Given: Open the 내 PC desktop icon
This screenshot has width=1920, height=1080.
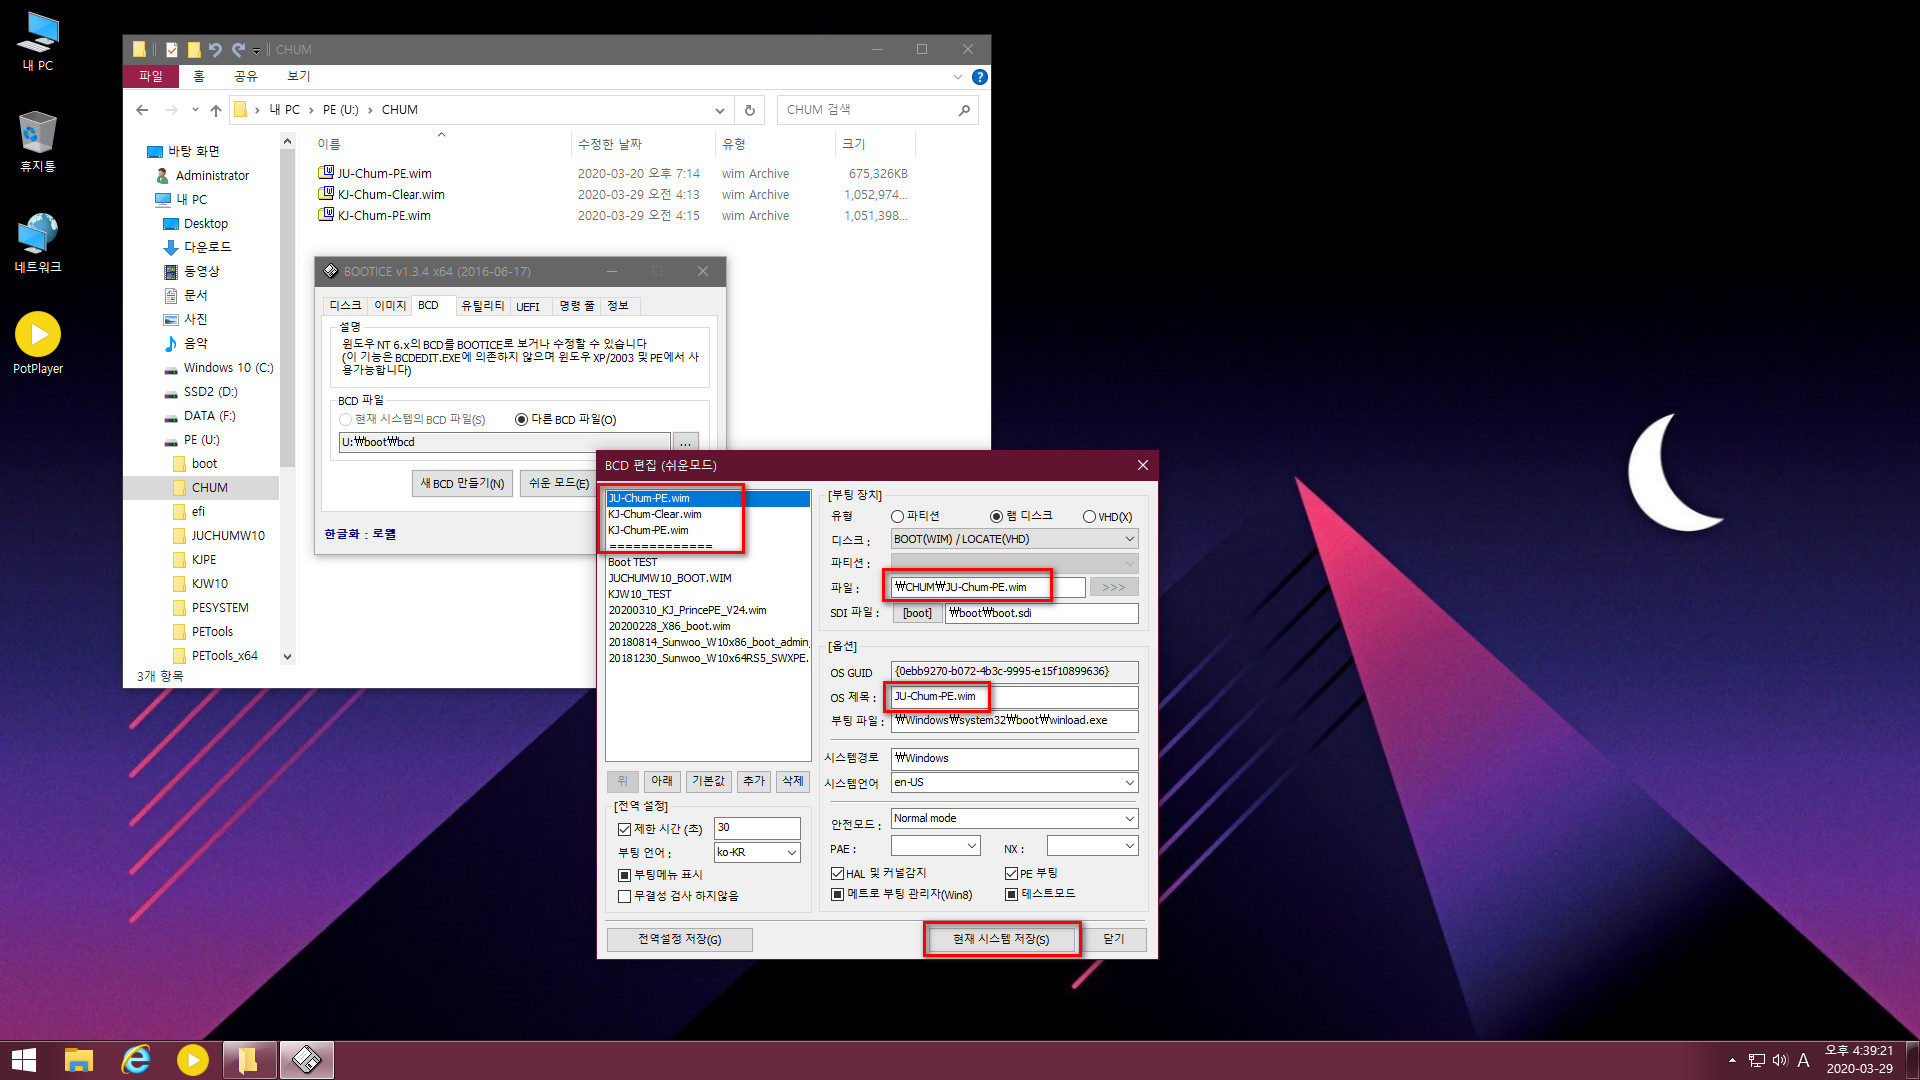Looking at the screenshot, I should coord(38,42).
